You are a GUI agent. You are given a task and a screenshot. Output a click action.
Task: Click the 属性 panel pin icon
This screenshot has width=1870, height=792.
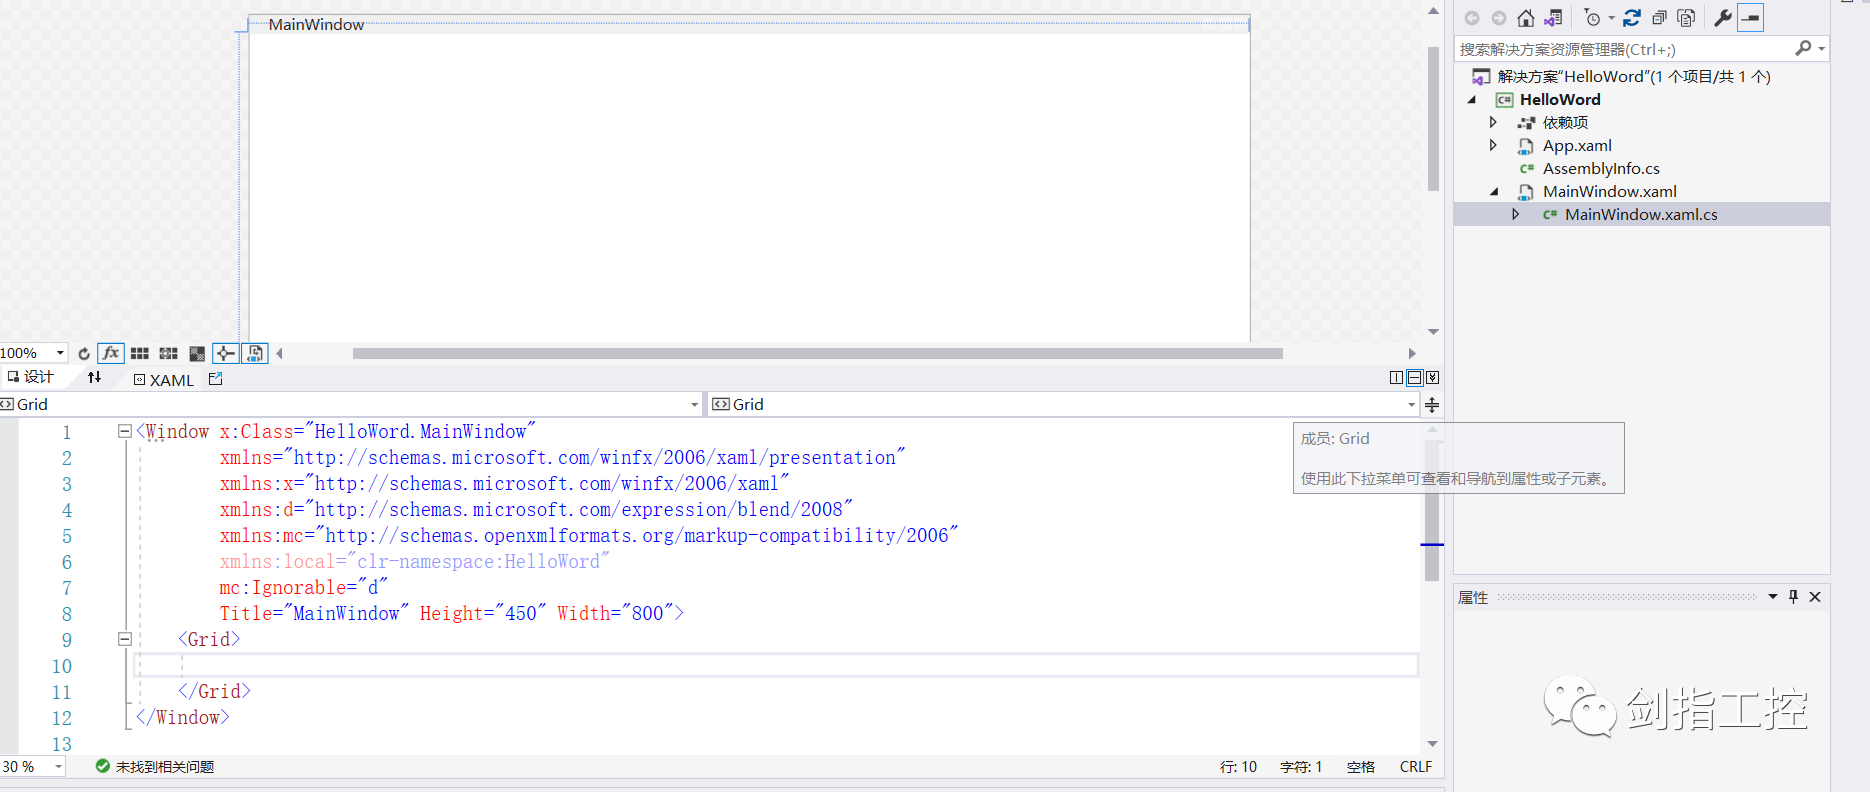point(1793,597)
